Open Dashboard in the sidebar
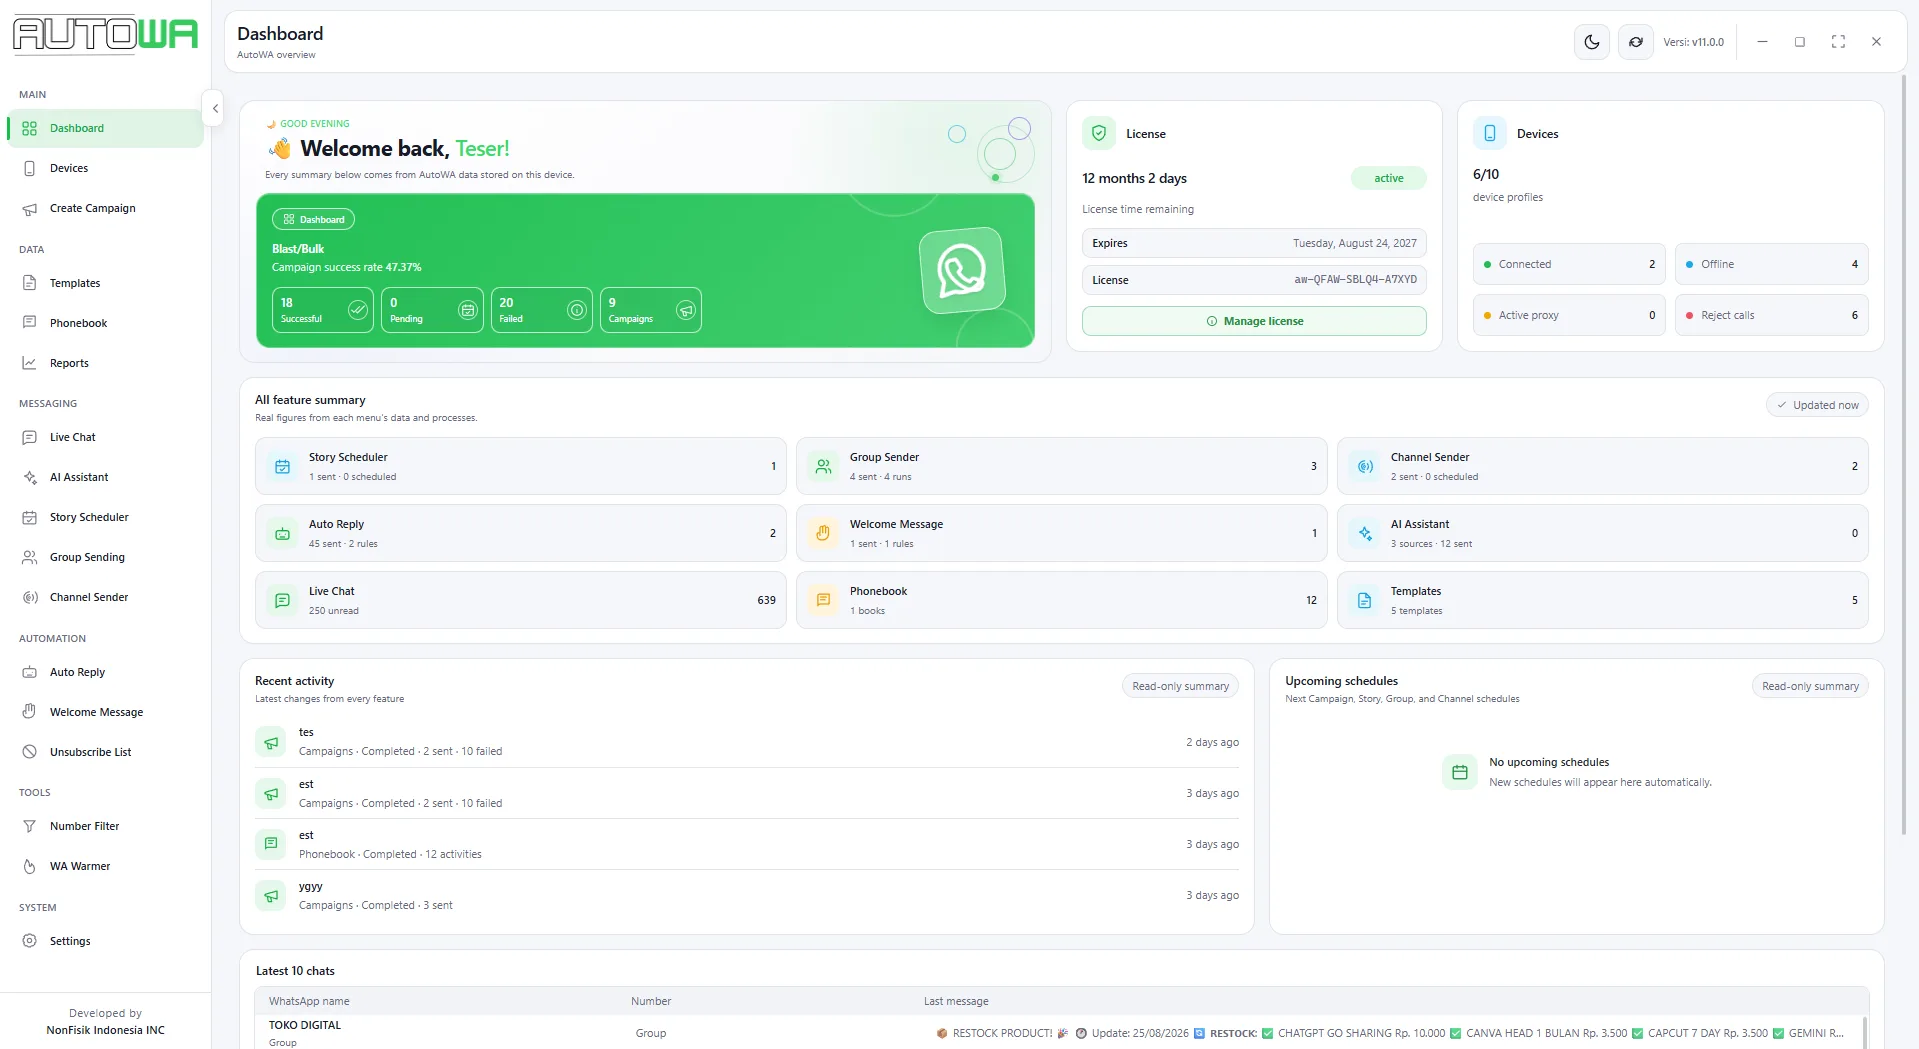This screenshot has width=1919, height=1049. pyautogui.click(x=106, y=128)
